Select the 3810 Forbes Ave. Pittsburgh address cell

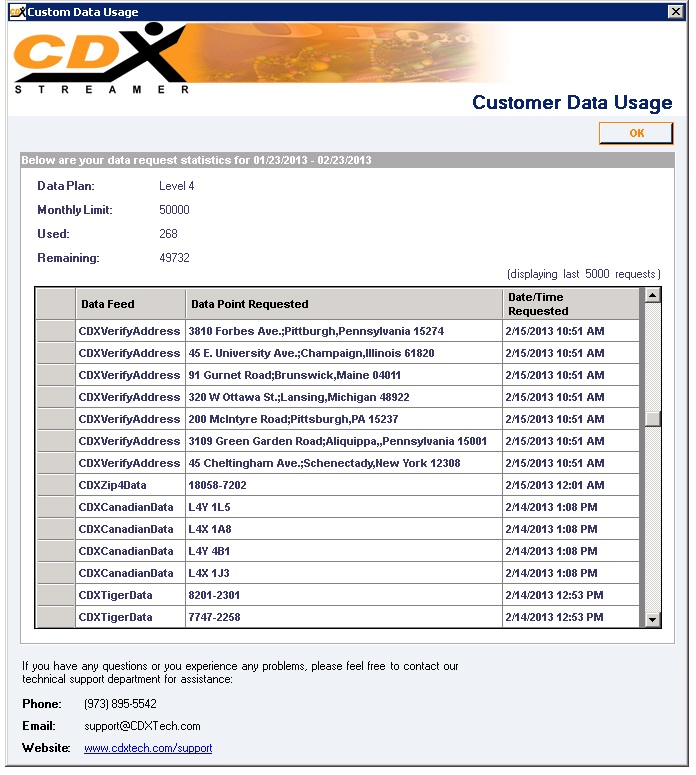click(344, 331)
